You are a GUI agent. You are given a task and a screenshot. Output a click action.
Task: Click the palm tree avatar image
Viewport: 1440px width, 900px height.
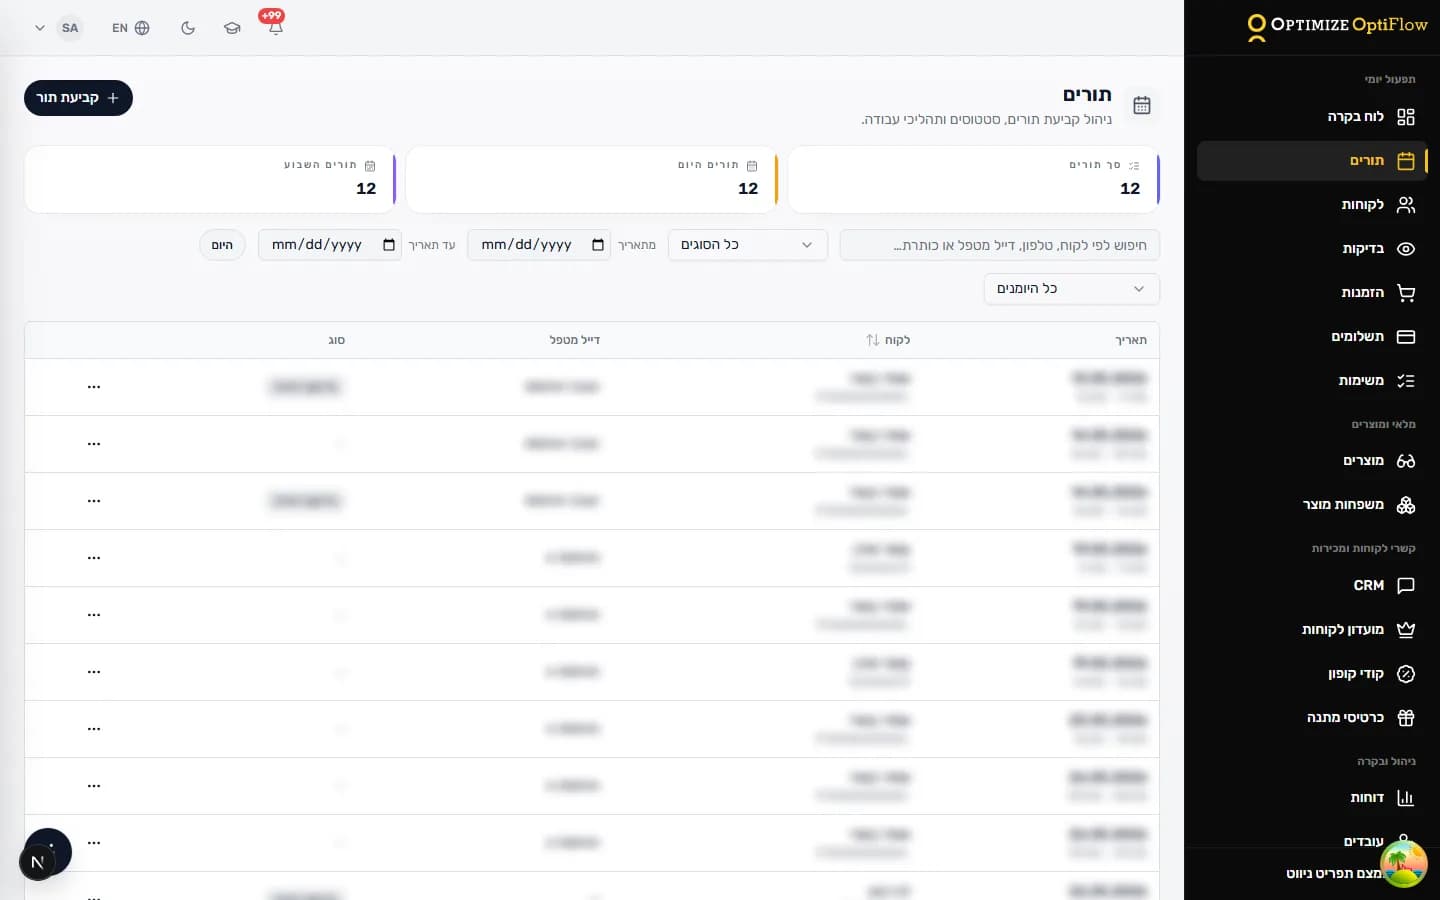pos(1404,863)
